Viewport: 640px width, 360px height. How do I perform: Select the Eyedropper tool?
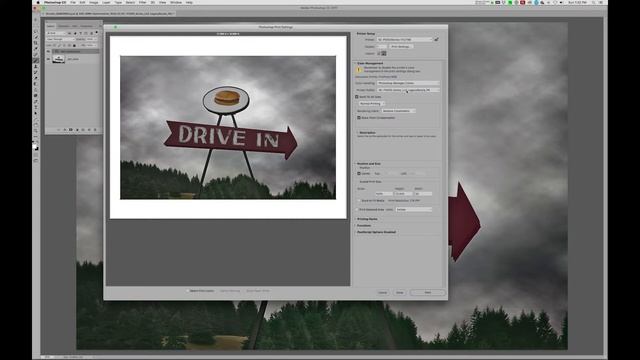click(36, 49)
